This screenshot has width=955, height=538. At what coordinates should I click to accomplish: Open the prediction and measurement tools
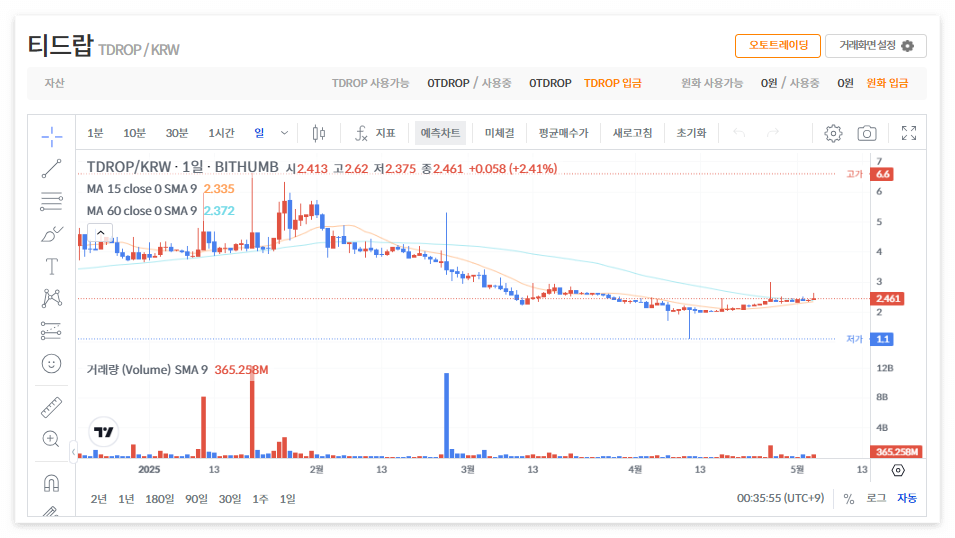[52, 331]
